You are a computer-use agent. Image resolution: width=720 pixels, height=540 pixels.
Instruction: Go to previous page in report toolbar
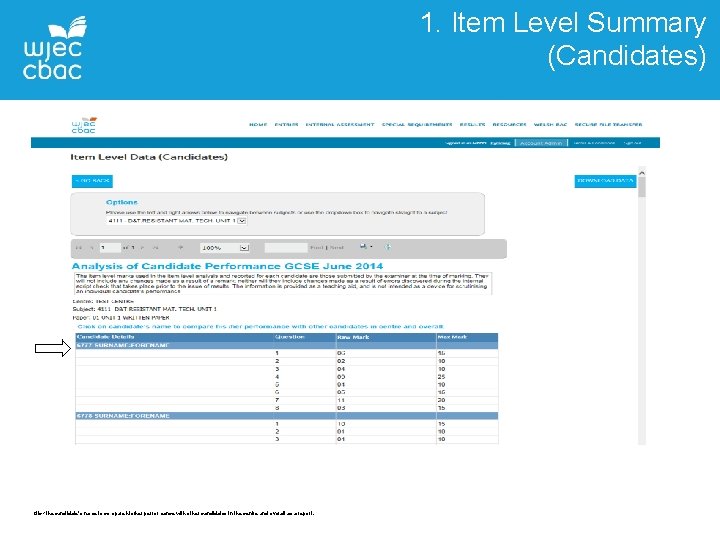(91, 248)
